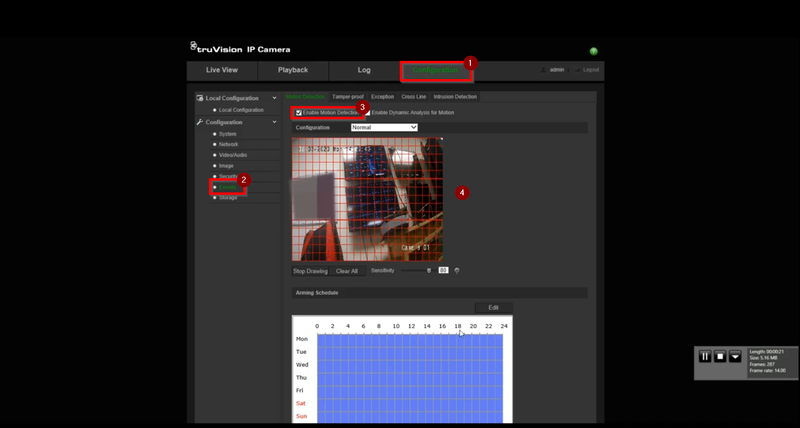The image size is (800, 428).
Task: Select the Motion Detection sub-tab
Action: tap(305, 97)
